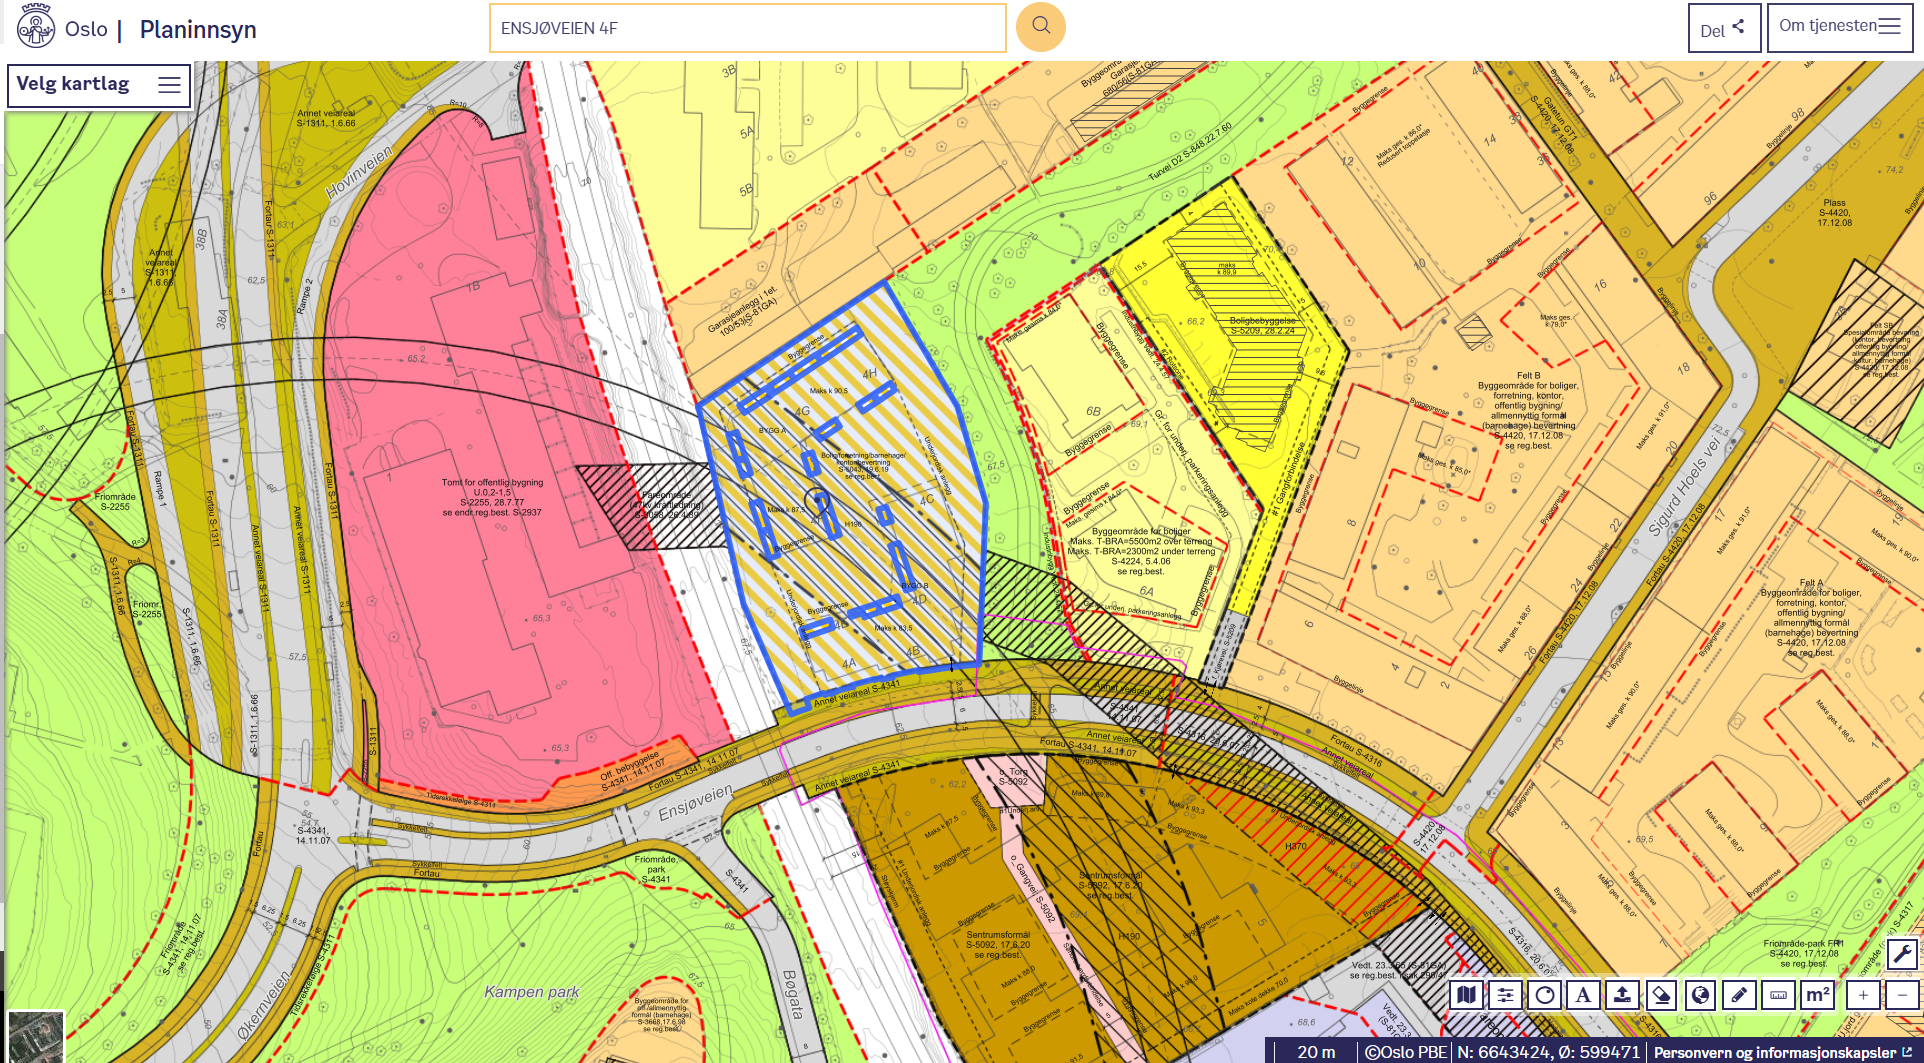Open the folded map tool
Screen dimensions: 1924x1063
(1466, 995)
